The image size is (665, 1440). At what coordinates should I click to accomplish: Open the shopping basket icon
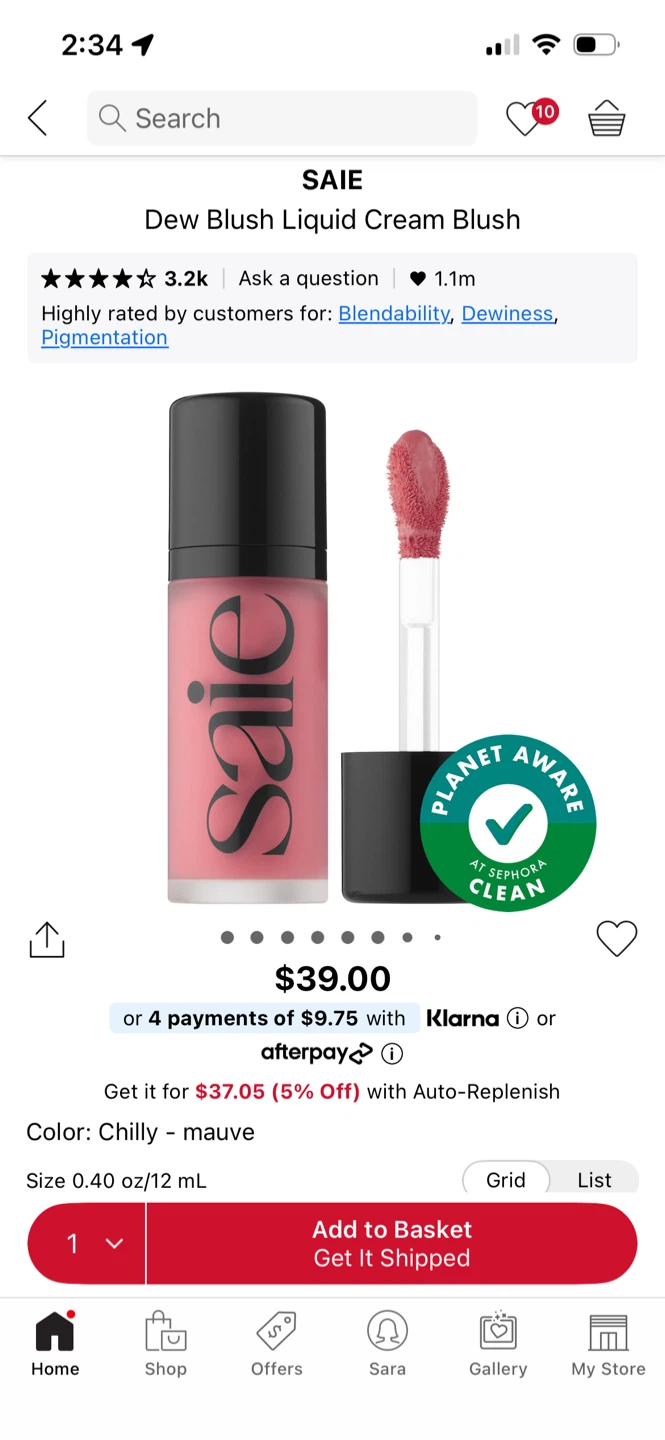[606, 119]
